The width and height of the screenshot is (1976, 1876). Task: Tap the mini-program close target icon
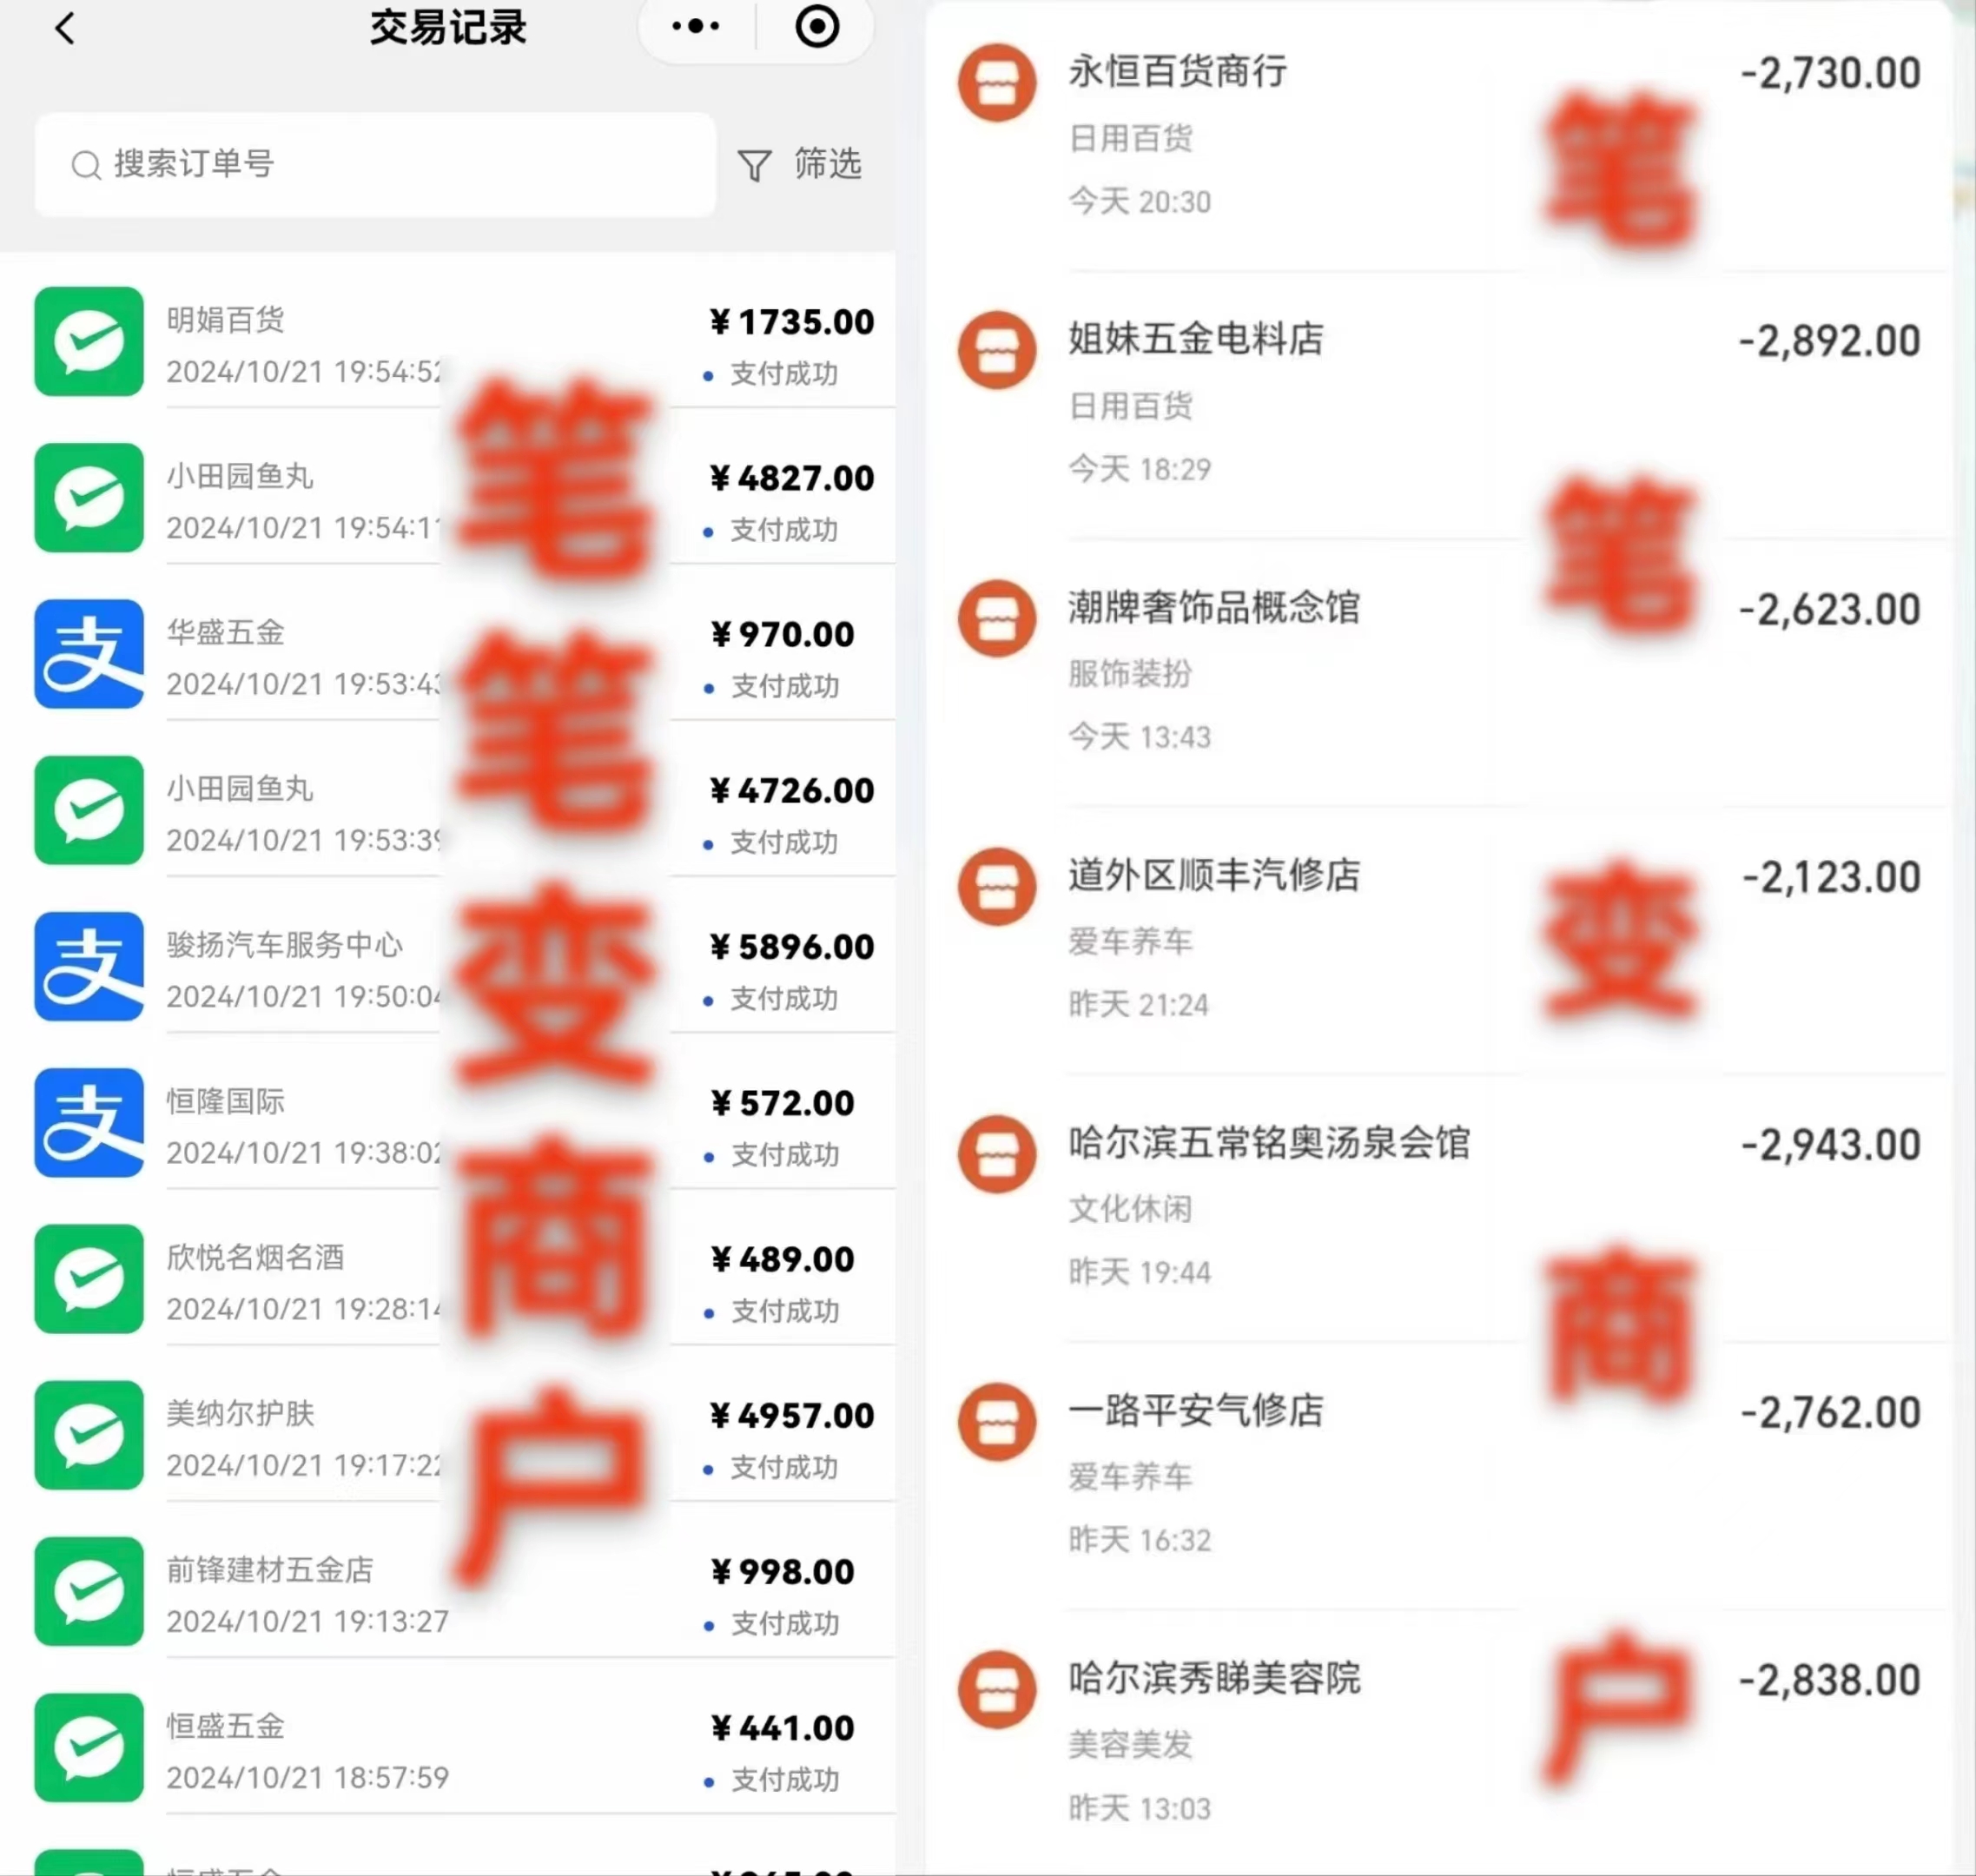coord(817,26)
